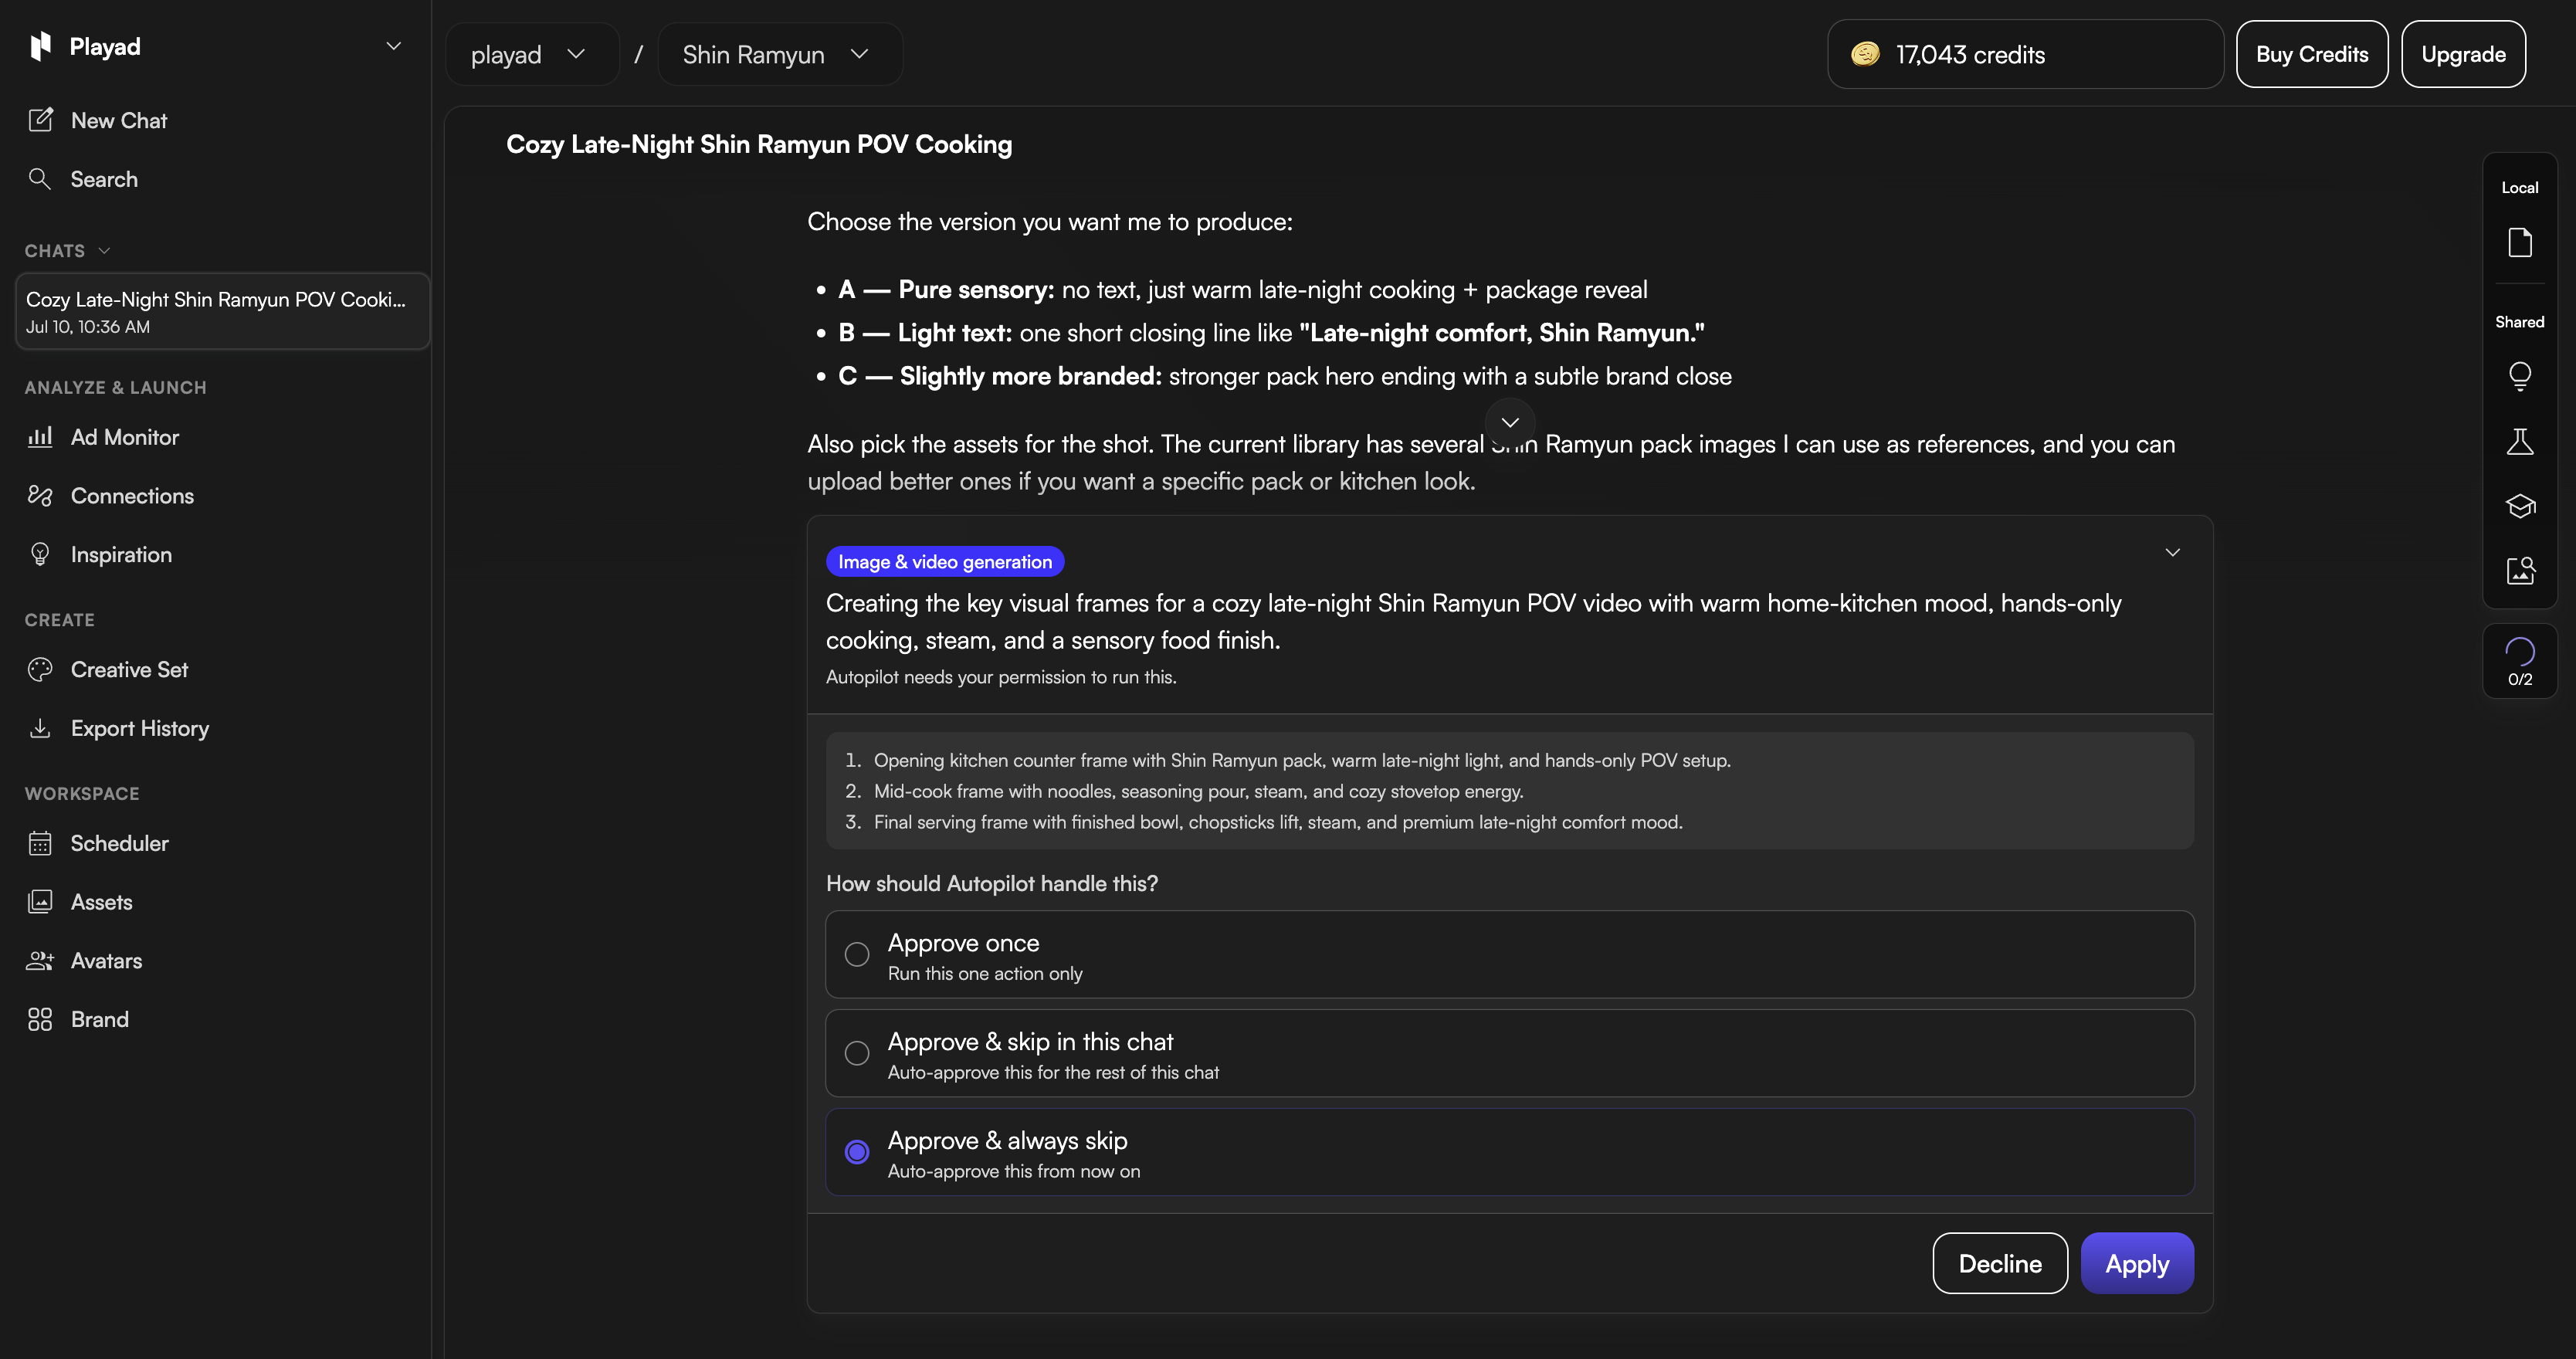The height and width of the screenshot is (1359, 2576).
Task: Open the Scheduler calendar icon
Action: 40,843
